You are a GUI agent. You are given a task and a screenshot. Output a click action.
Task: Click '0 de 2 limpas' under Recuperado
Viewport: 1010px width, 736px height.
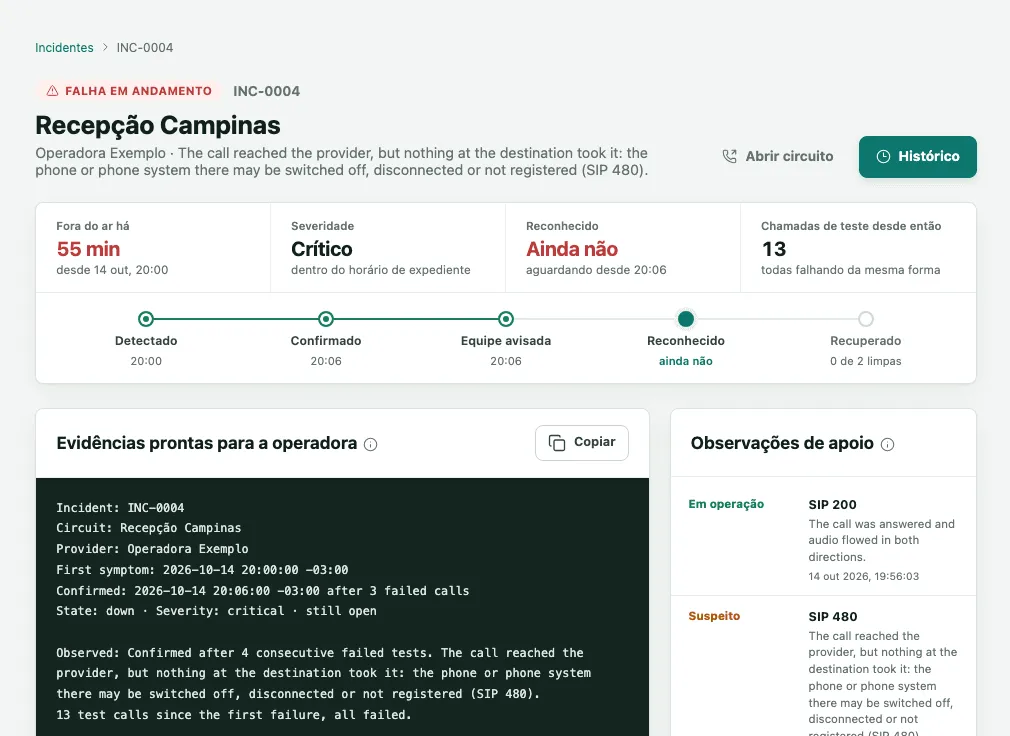866,361
